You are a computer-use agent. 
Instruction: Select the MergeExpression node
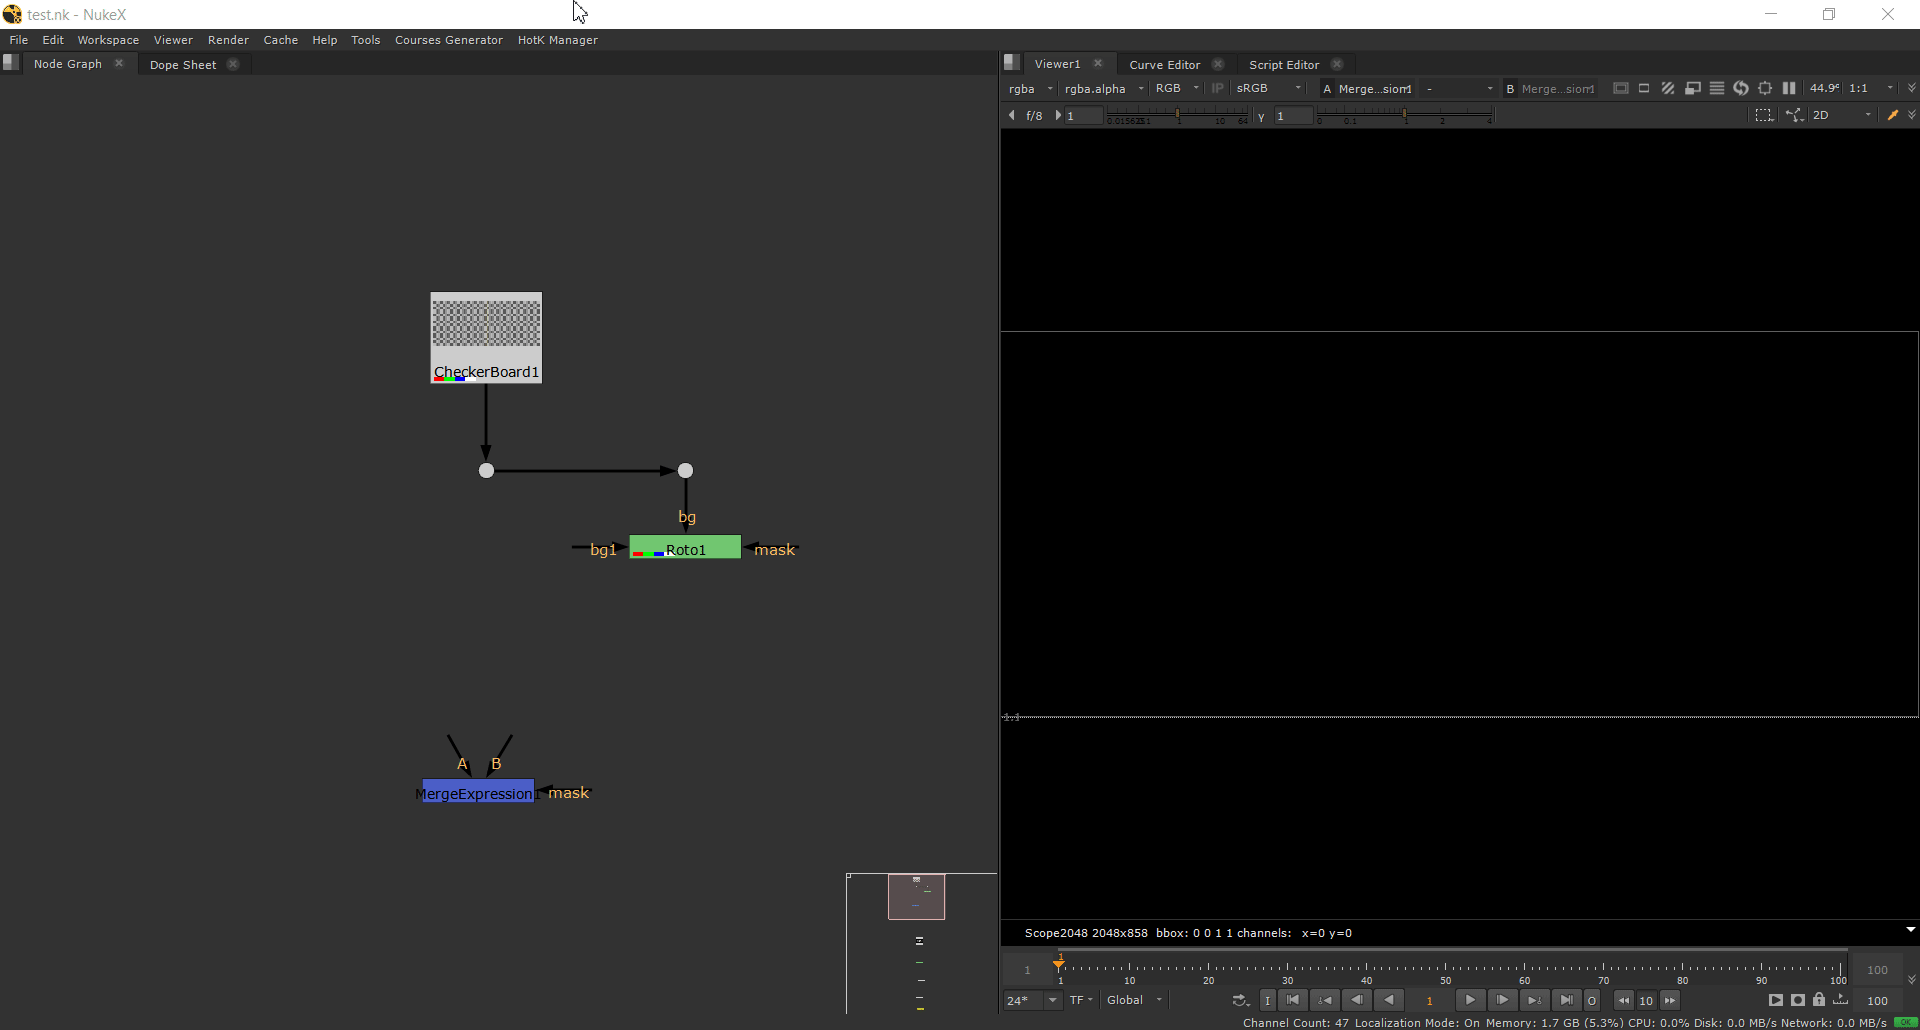(477, 793)
